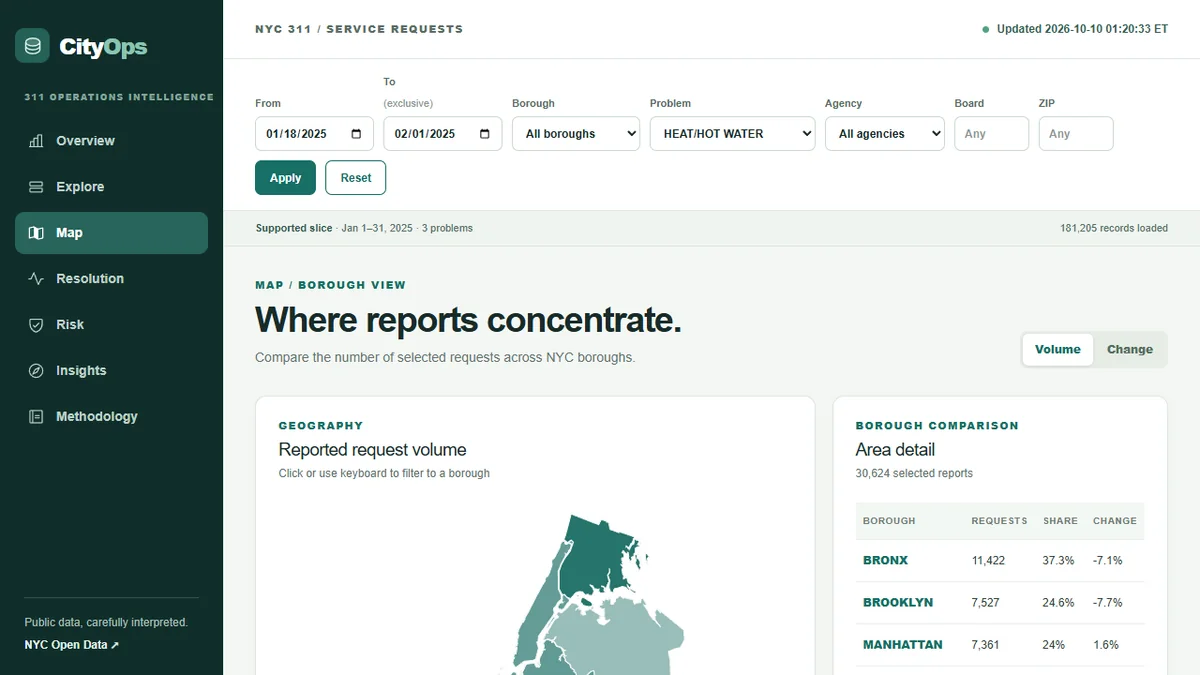
Task: Open the To date calendar picker icon
Action: 485,134
